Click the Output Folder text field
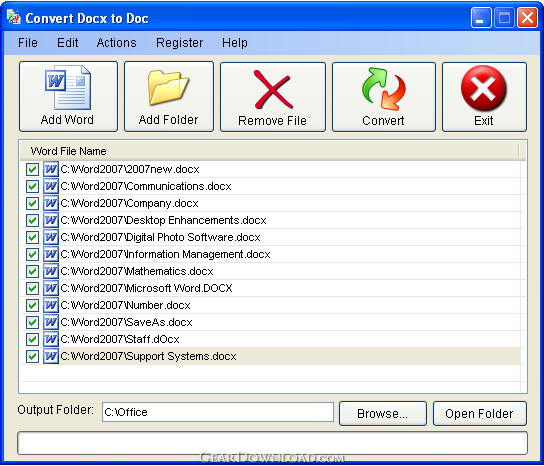544x466 pixels. point(218,412)
